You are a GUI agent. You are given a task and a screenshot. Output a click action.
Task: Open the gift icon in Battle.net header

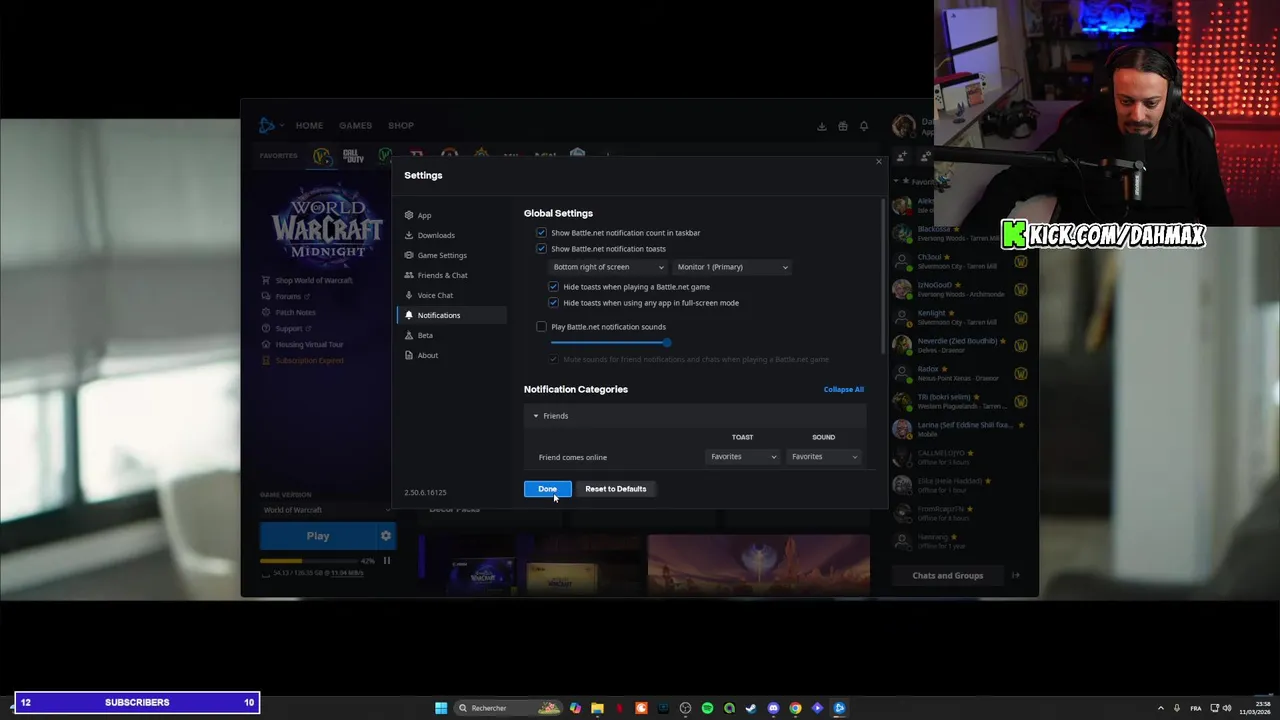(843, 126)
